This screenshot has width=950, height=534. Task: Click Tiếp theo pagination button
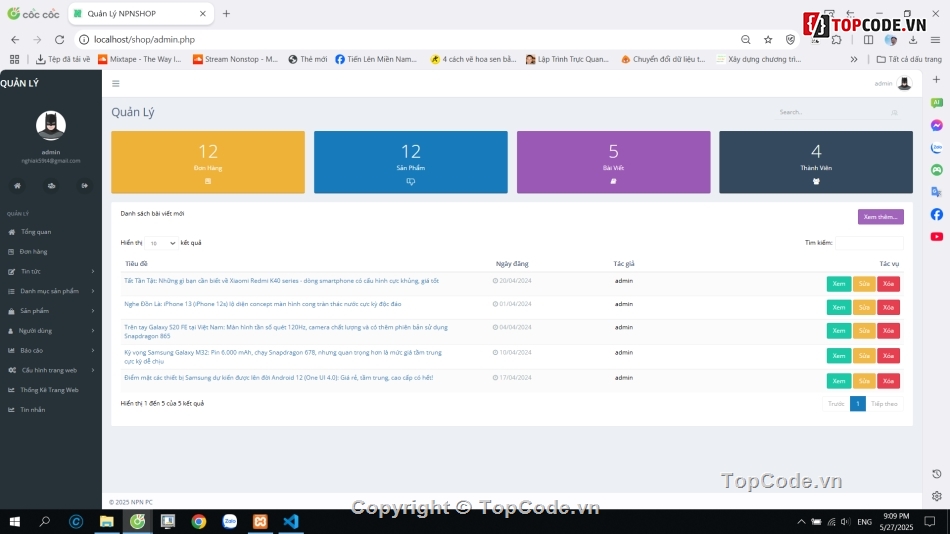click(x=884, y=404)
